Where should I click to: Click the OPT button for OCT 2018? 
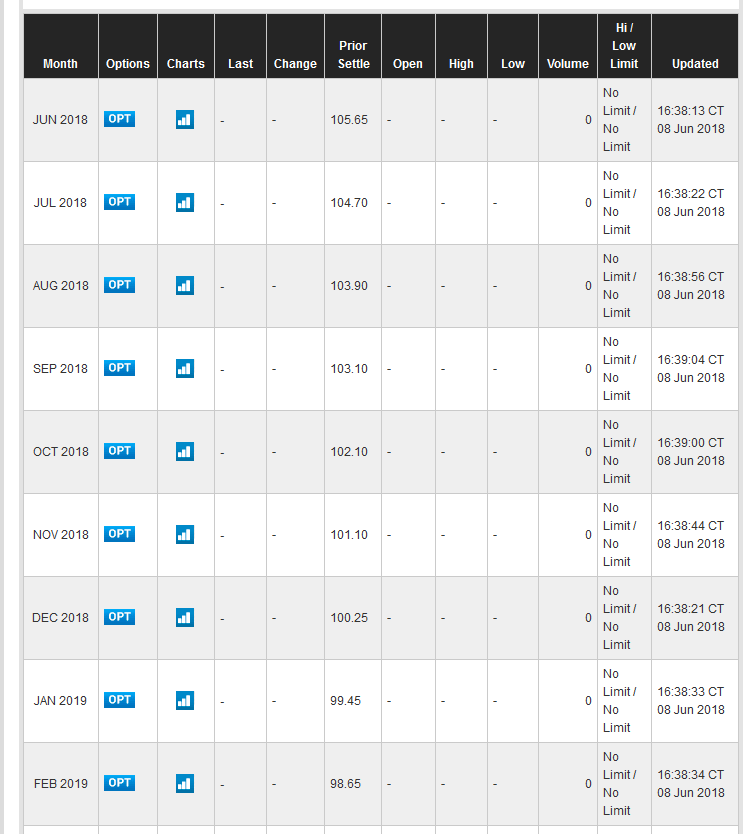point(119,451)
